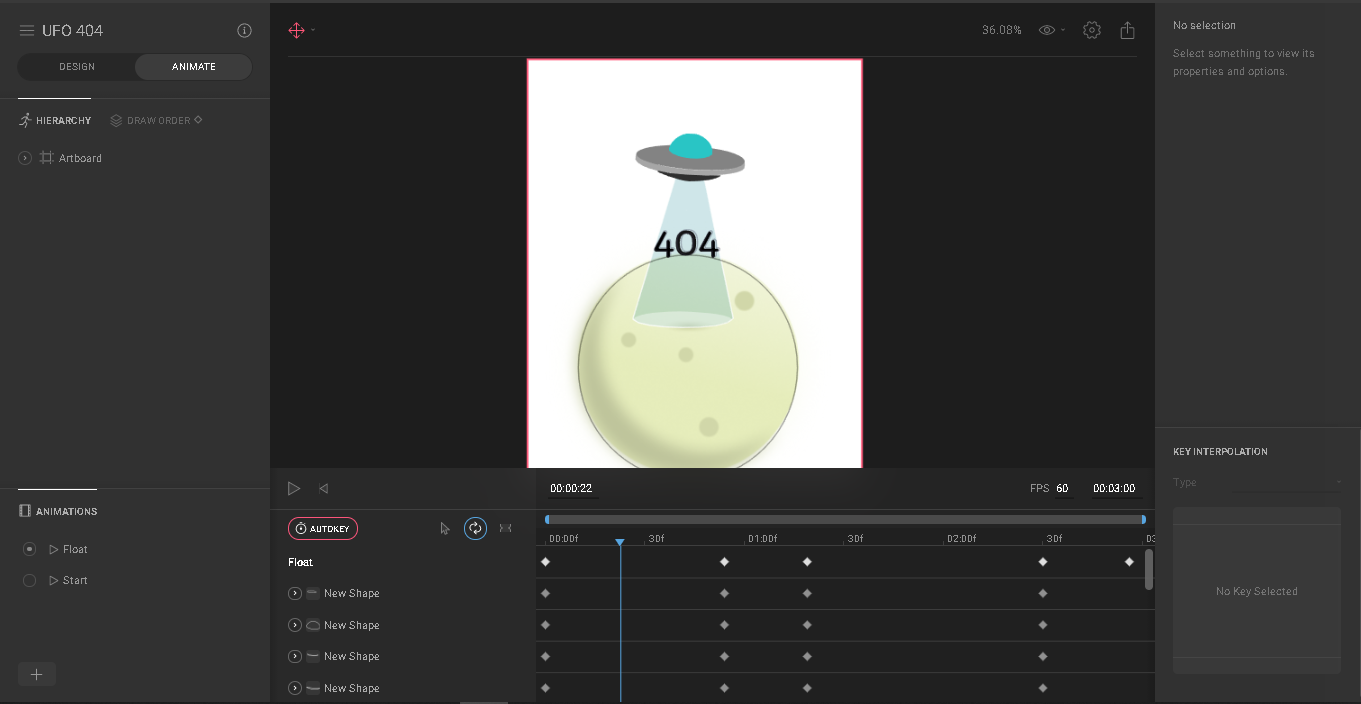
Task: Switch to the DESIGN tab
Action: 76,66
